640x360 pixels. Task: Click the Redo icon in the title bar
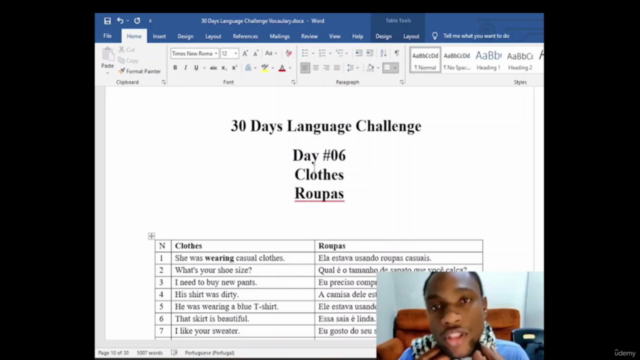[x=137, y=20]
